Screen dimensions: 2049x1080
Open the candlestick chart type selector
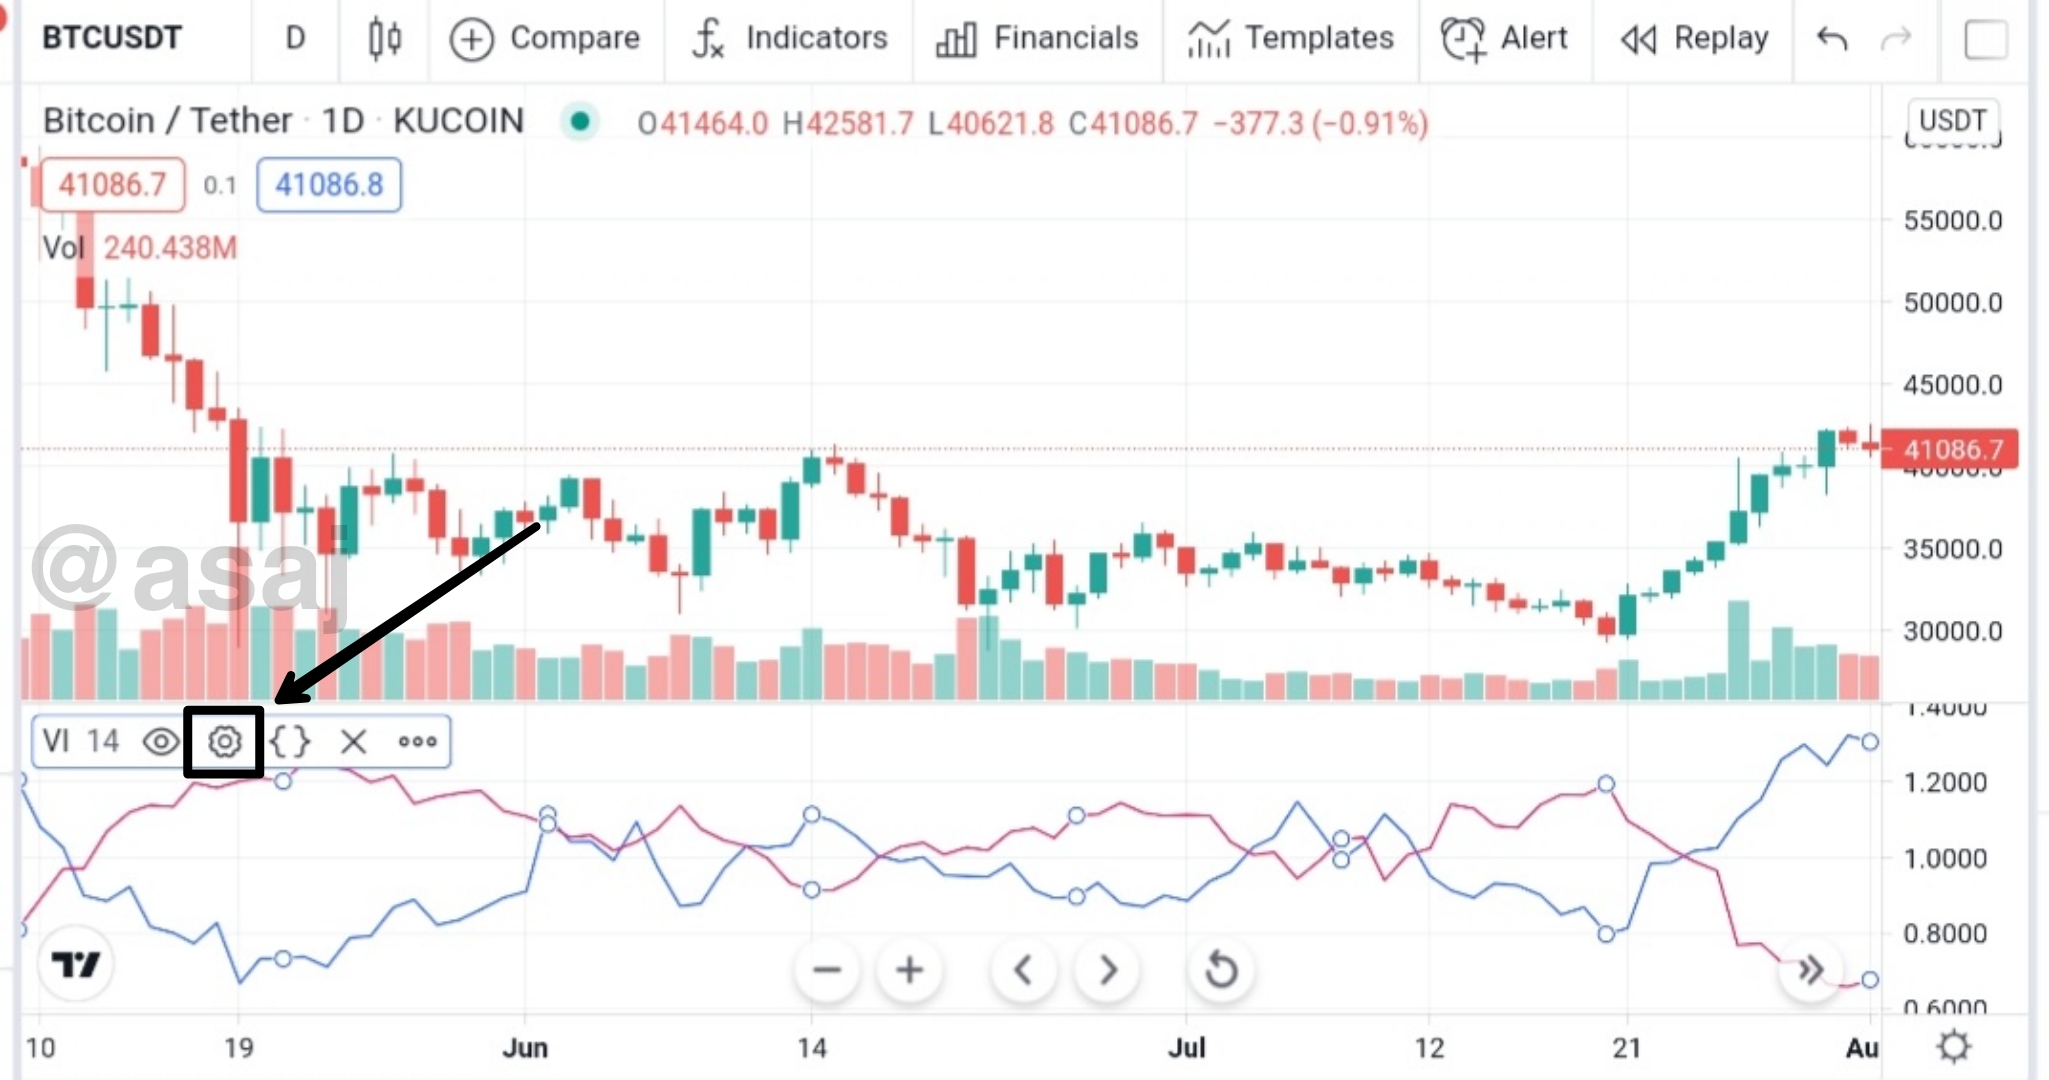385,39
